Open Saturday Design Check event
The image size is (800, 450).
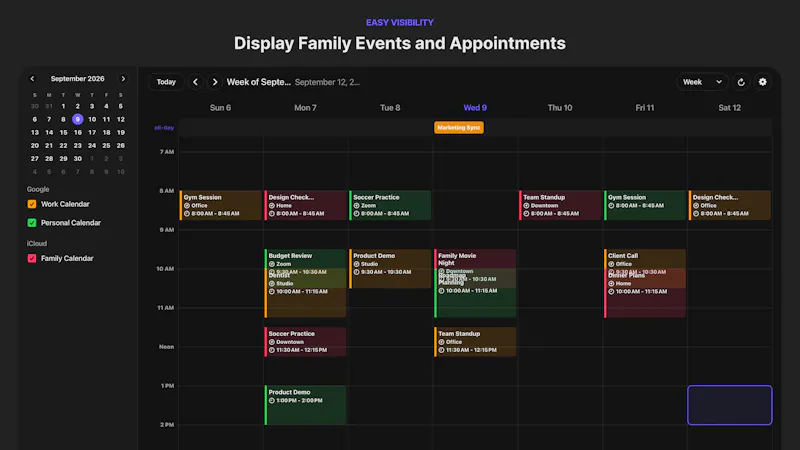point(730,205)
